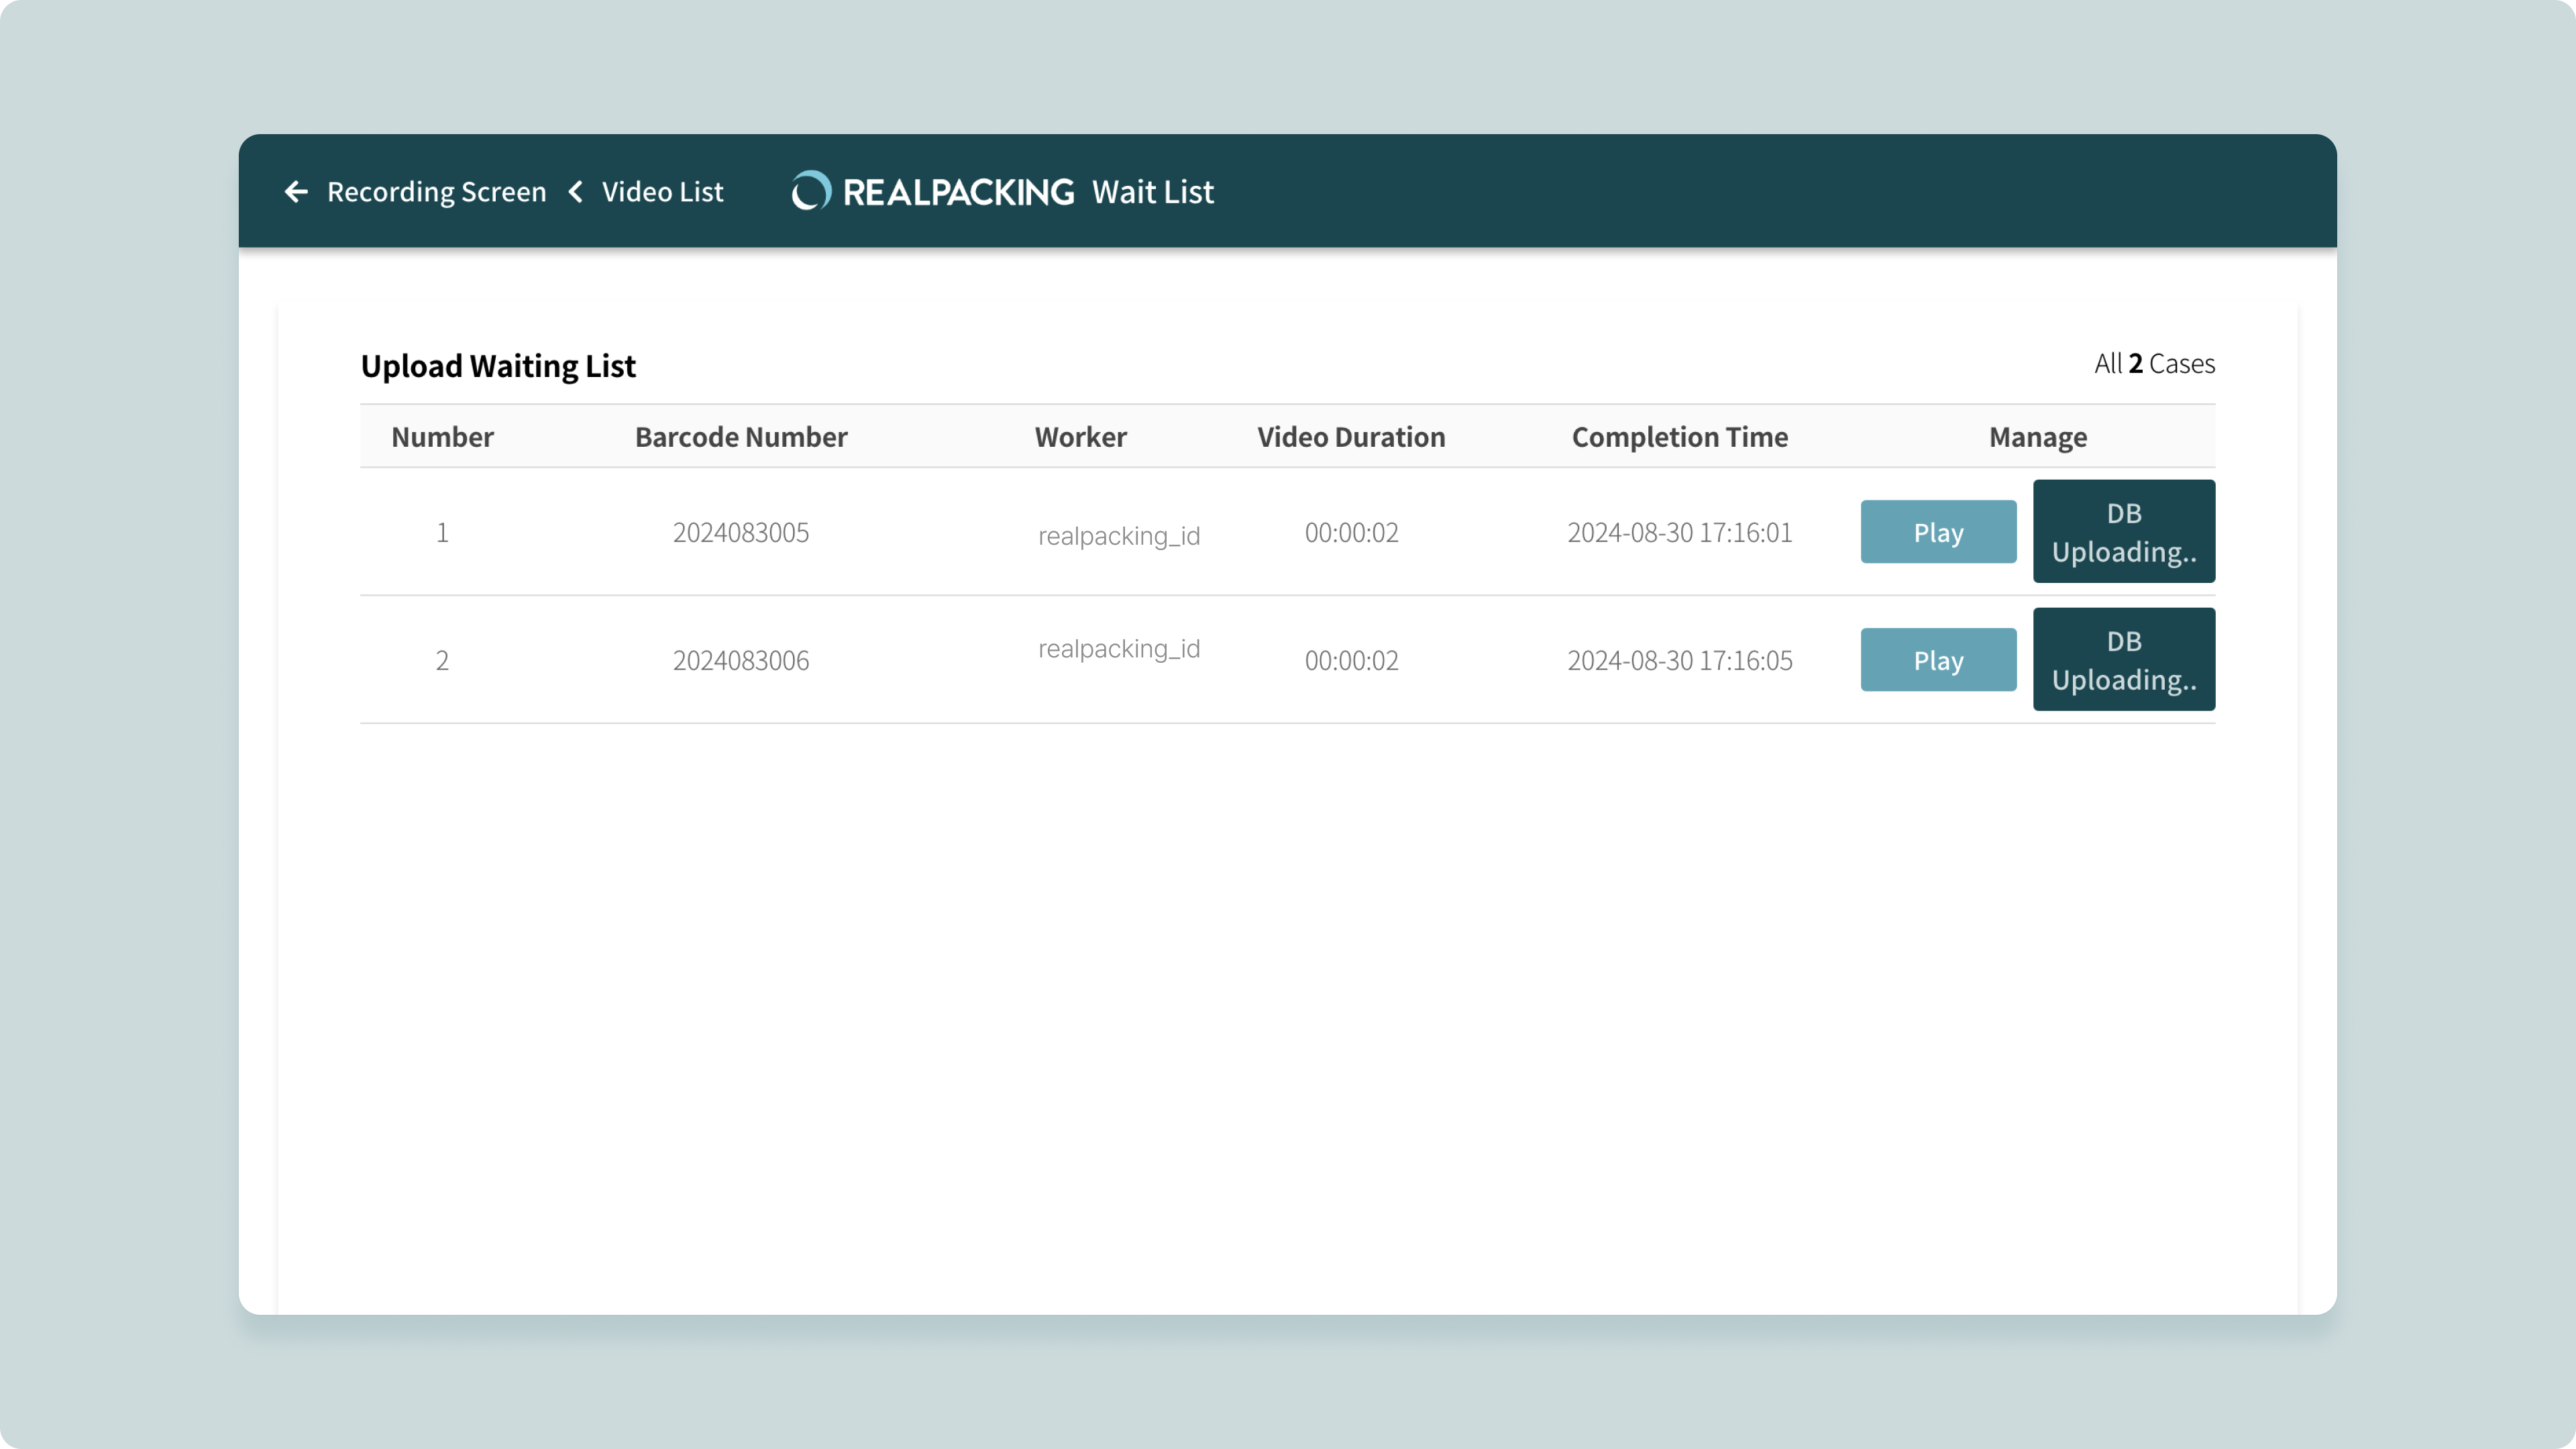
Task: Click the REALPACKING circular logo icon
Action: click(811, 191)
